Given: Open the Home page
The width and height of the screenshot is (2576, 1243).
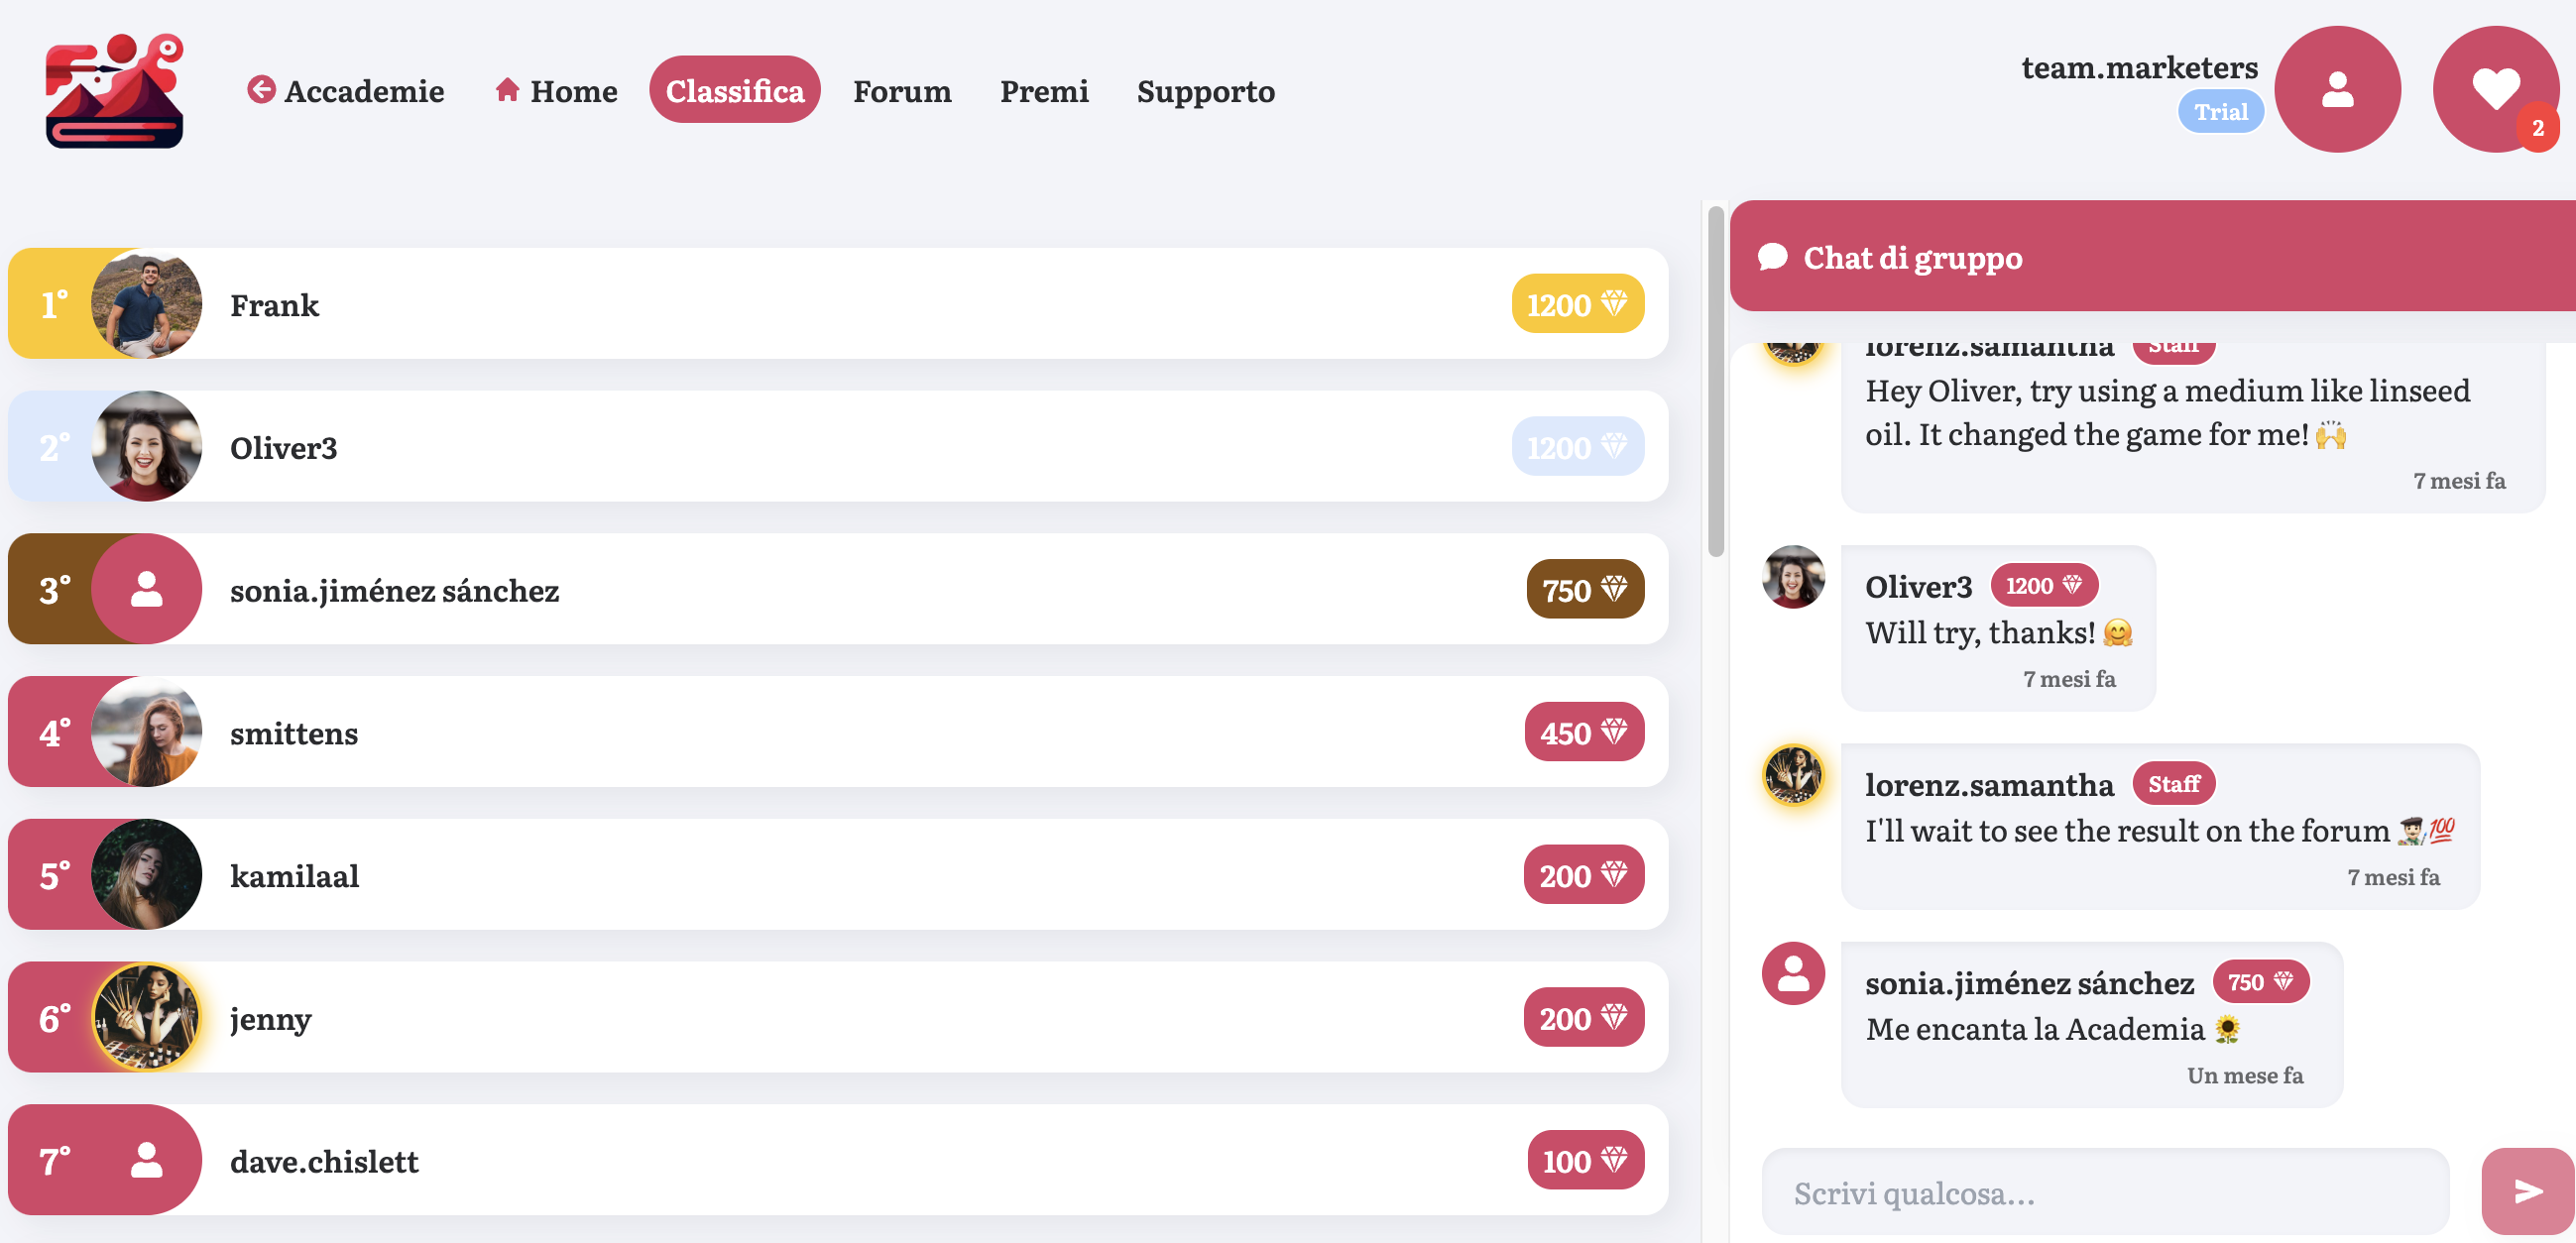Looking at the screenshot, I should coord(556,91).
